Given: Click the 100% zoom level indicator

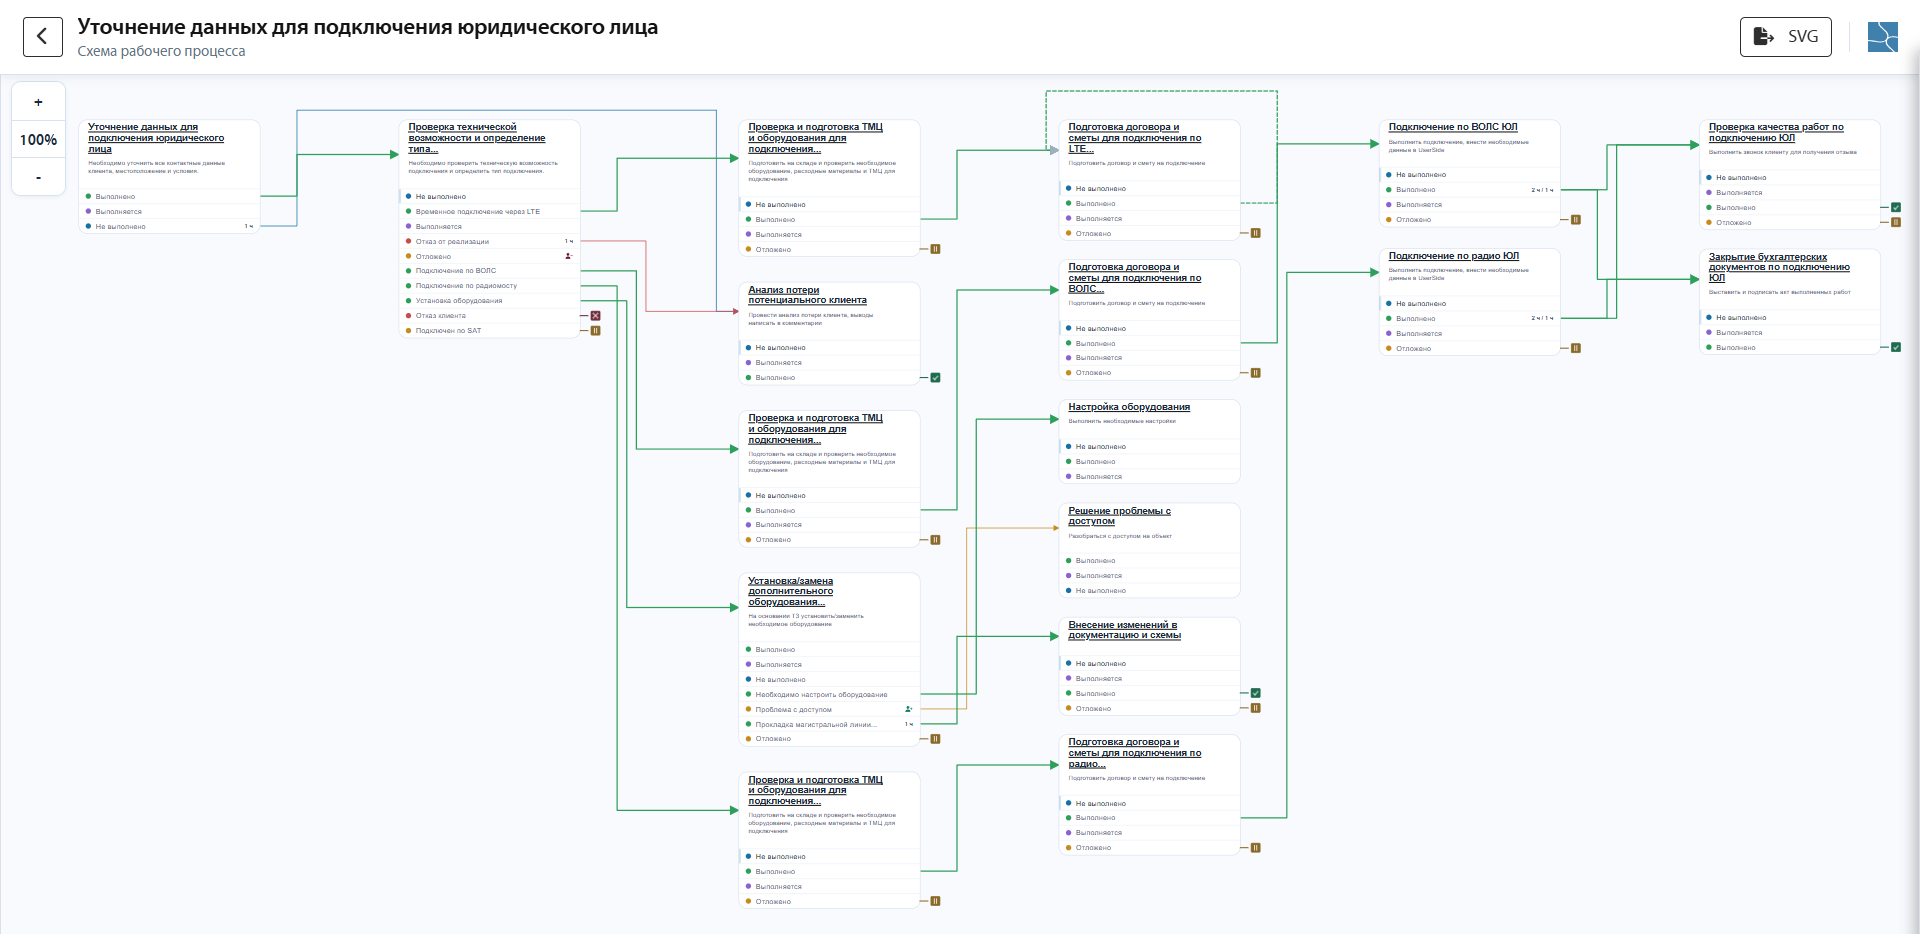Looking at the screenshot, I should click(39, 140).
